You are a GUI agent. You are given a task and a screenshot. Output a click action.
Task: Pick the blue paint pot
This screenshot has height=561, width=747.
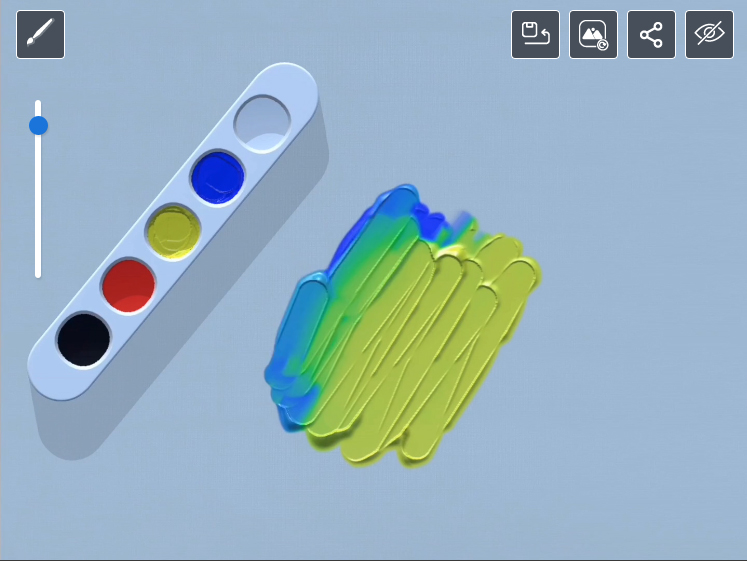(218, 177)
